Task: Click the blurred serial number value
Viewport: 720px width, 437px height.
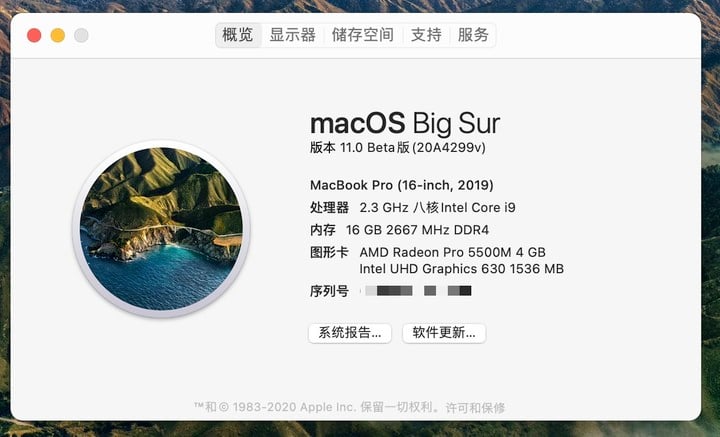Action: tap(416, 291)
